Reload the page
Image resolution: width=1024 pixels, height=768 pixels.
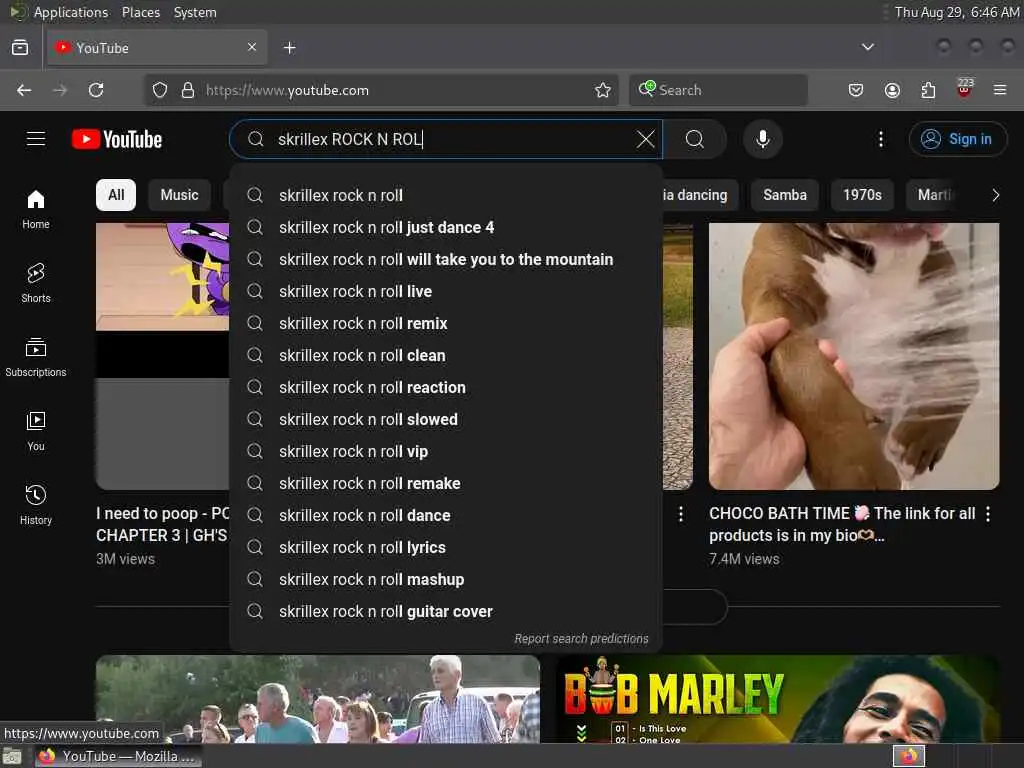pos(96,90)
